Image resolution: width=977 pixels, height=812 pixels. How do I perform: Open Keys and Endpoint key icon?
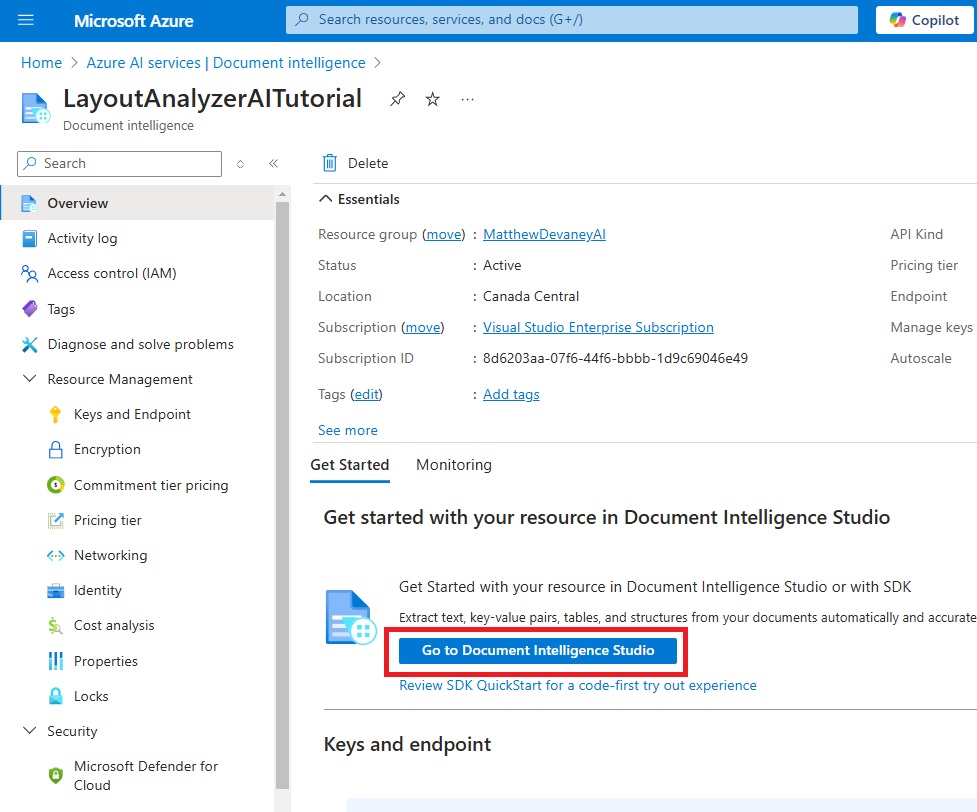55,414
